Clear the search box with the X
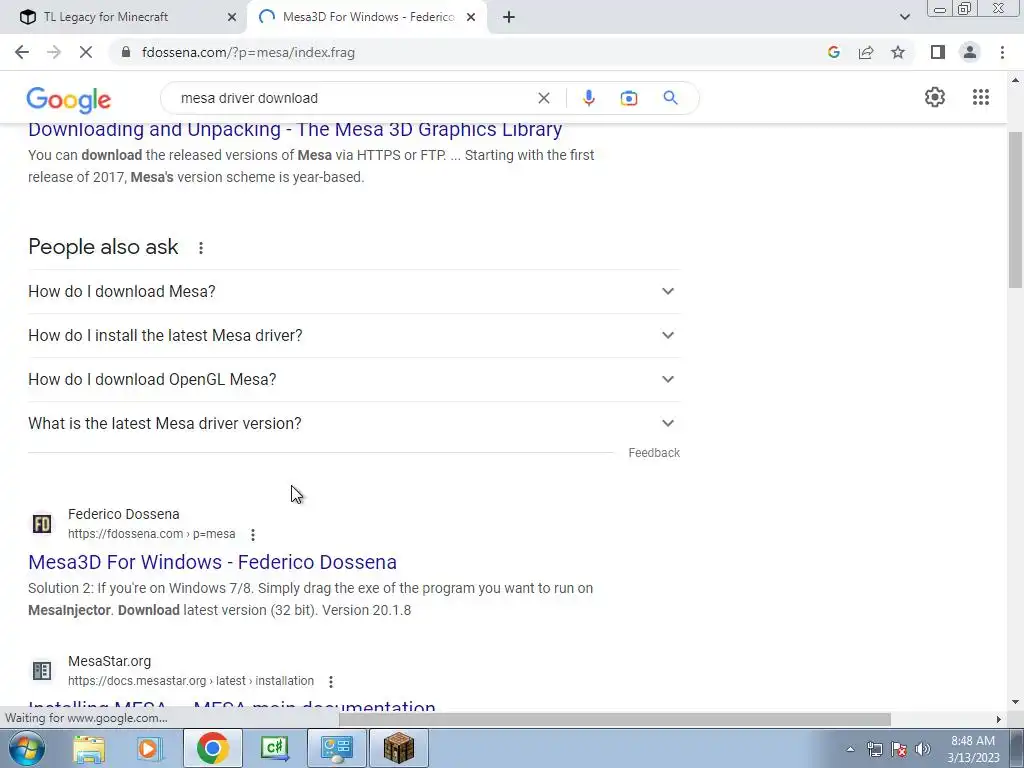Image resolution: width=1024 pixels, height=768 pixels. tap(543, 98)
